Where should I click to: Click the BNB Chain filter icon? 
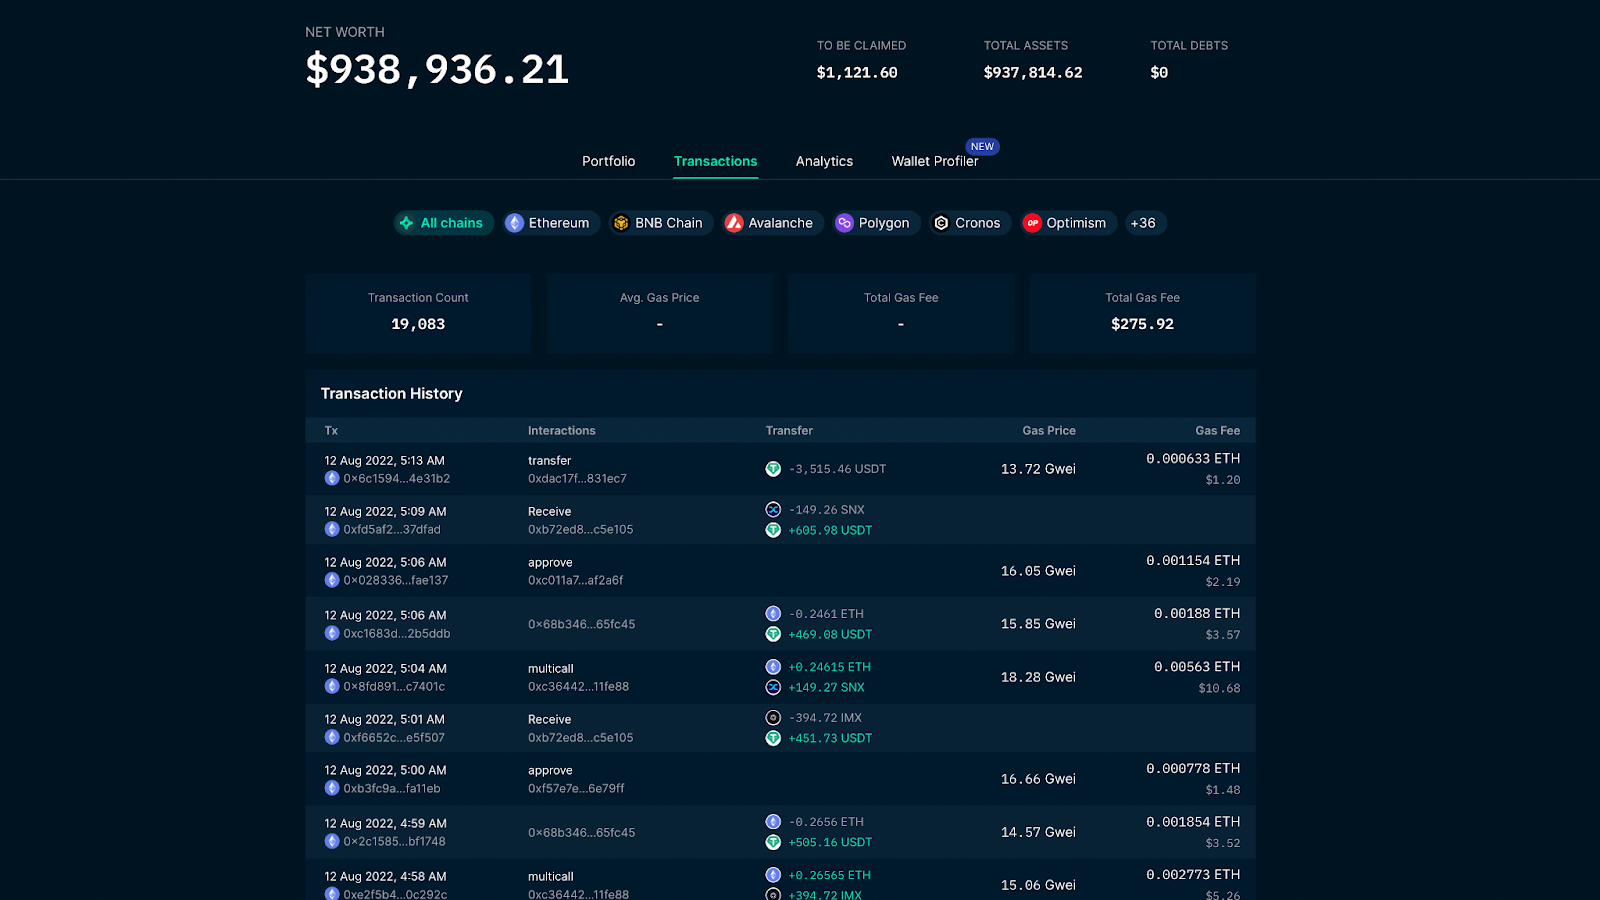[620, 223]
